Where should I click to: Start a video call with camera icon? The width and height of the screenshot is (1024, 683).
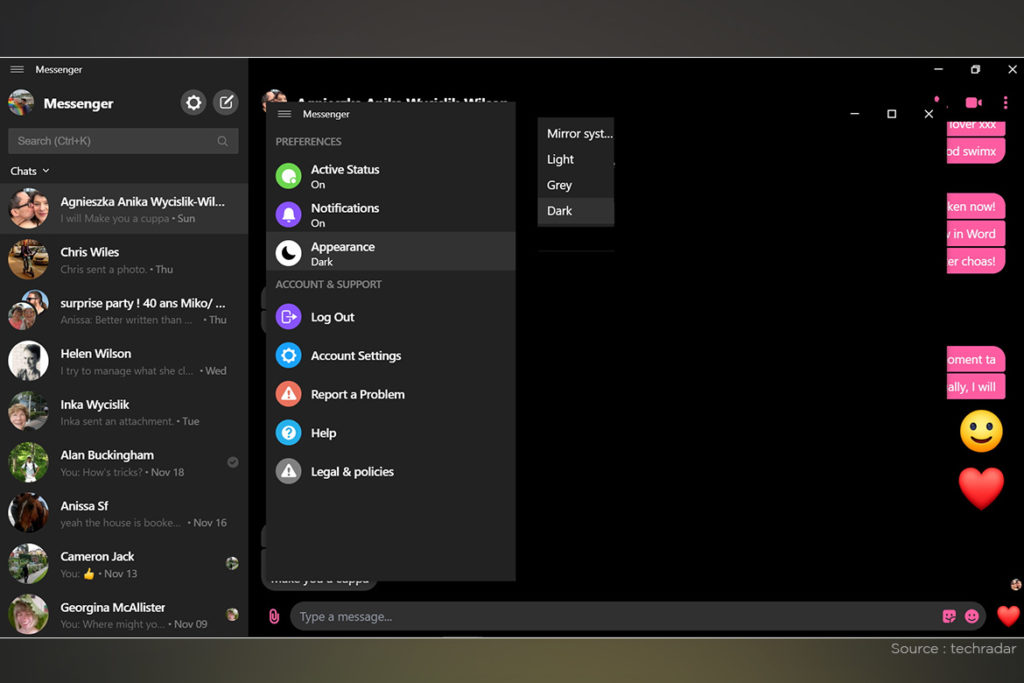(x=973, y=103)
